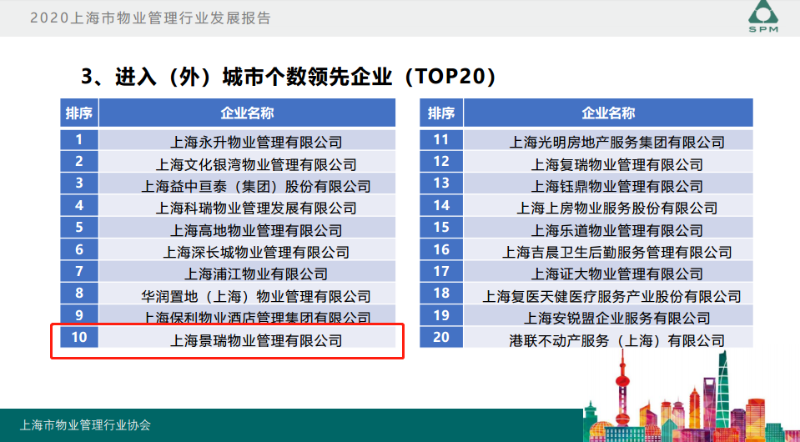Click rank number 10 cell

point(79,337)
